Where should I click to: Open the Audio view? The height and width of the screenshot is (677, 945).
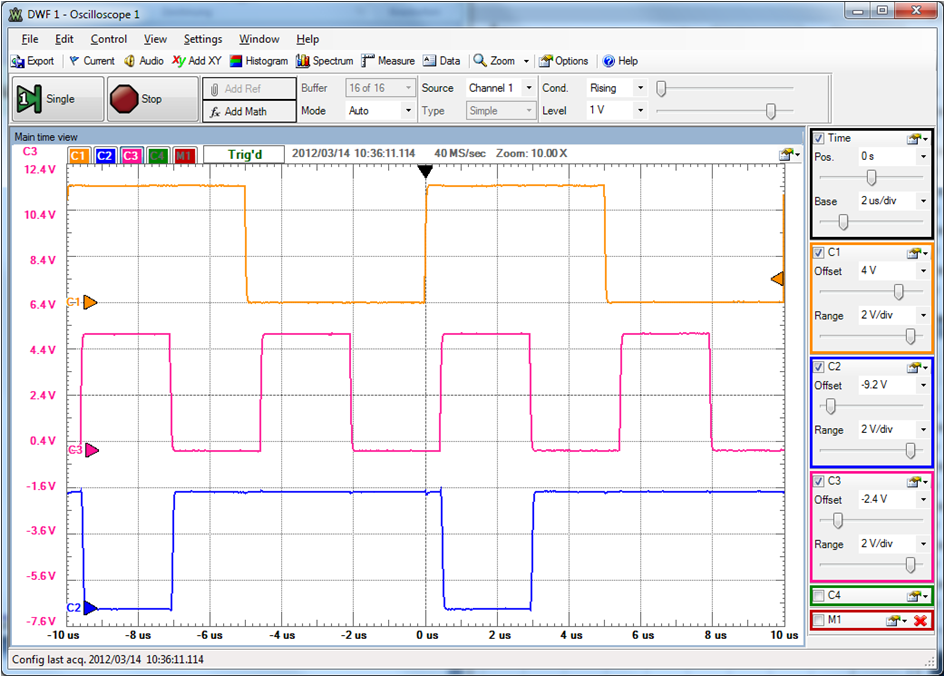click(x=144, y=61)
